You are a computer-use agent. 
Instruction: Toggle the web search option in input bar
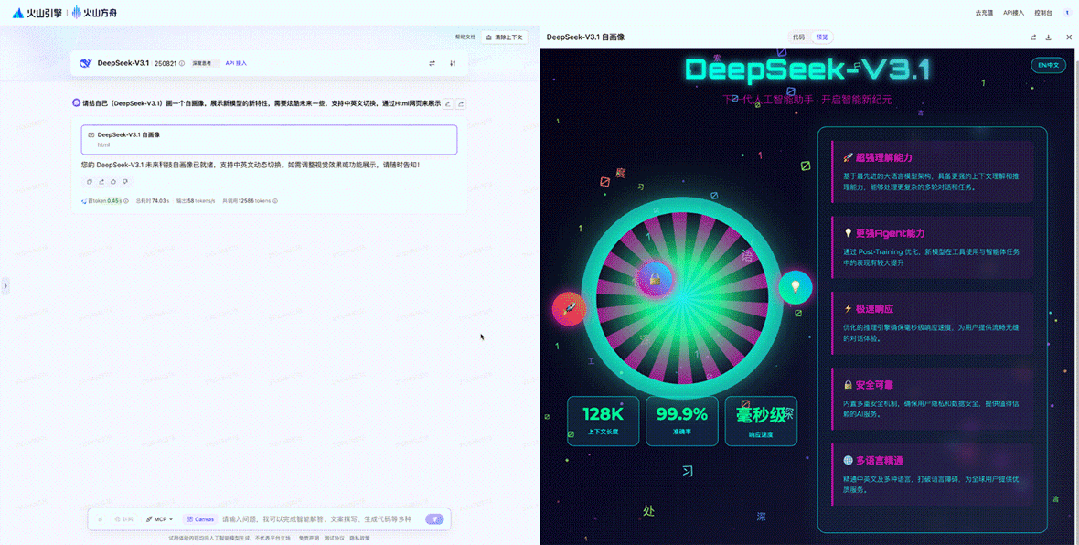[124, 520]
